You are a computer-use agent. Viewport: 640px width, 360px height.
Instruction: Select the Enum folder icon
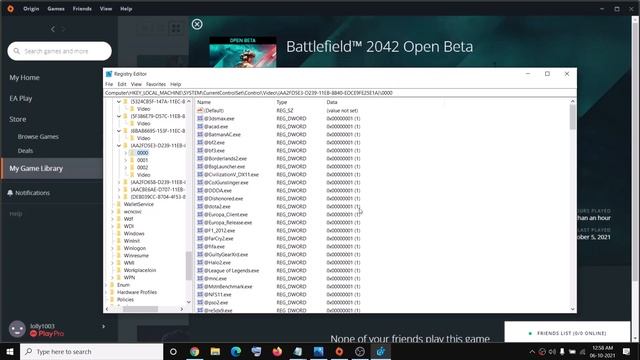[112, 285]
